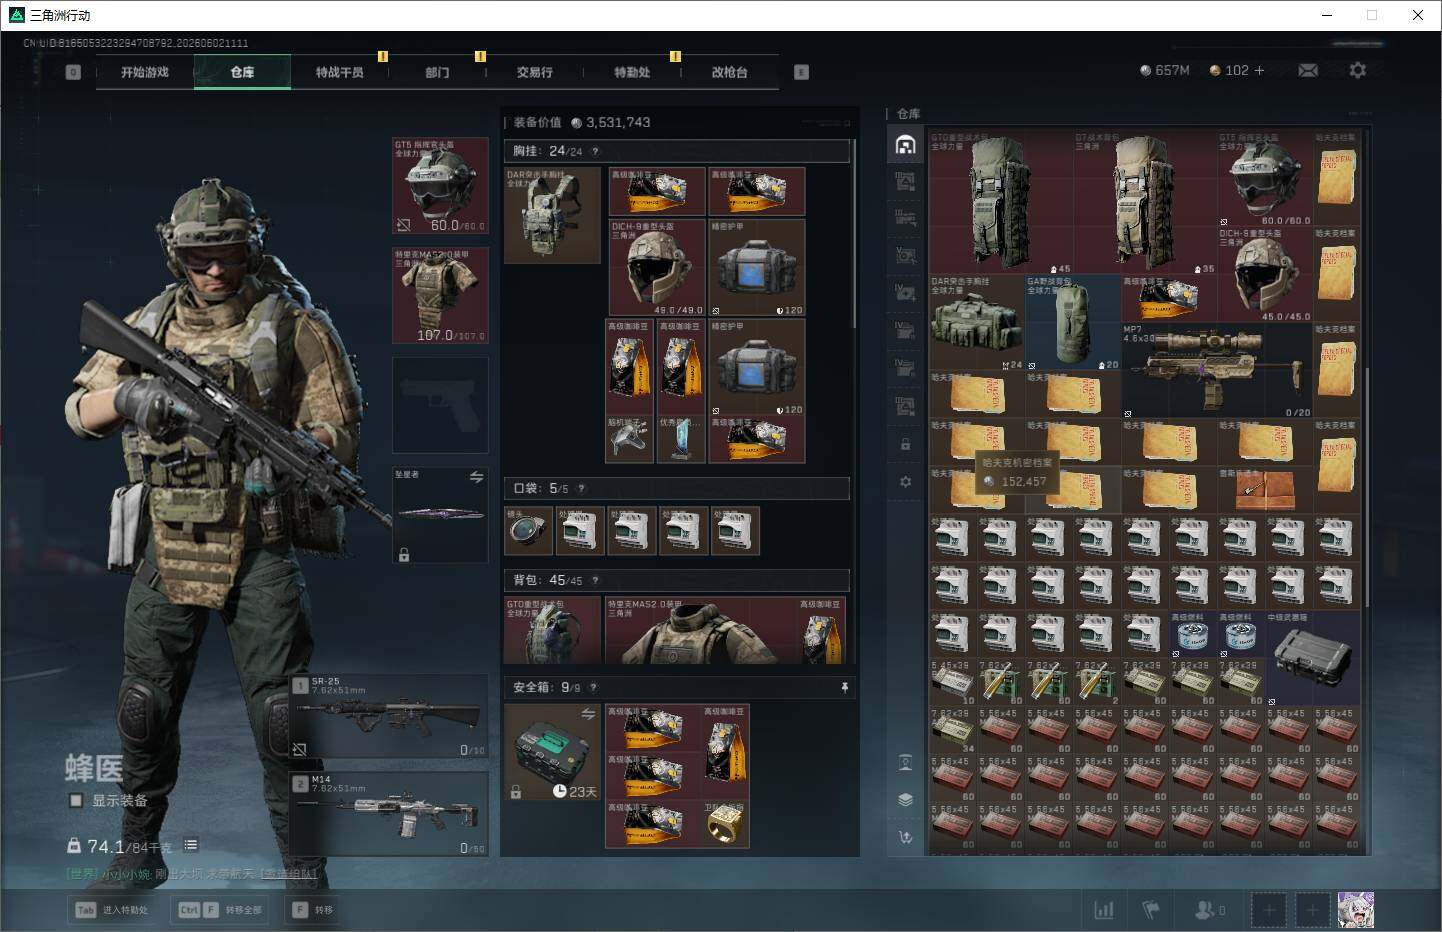Click the weight details list icon
1442x932 pixels.
[x=191, y=845]
